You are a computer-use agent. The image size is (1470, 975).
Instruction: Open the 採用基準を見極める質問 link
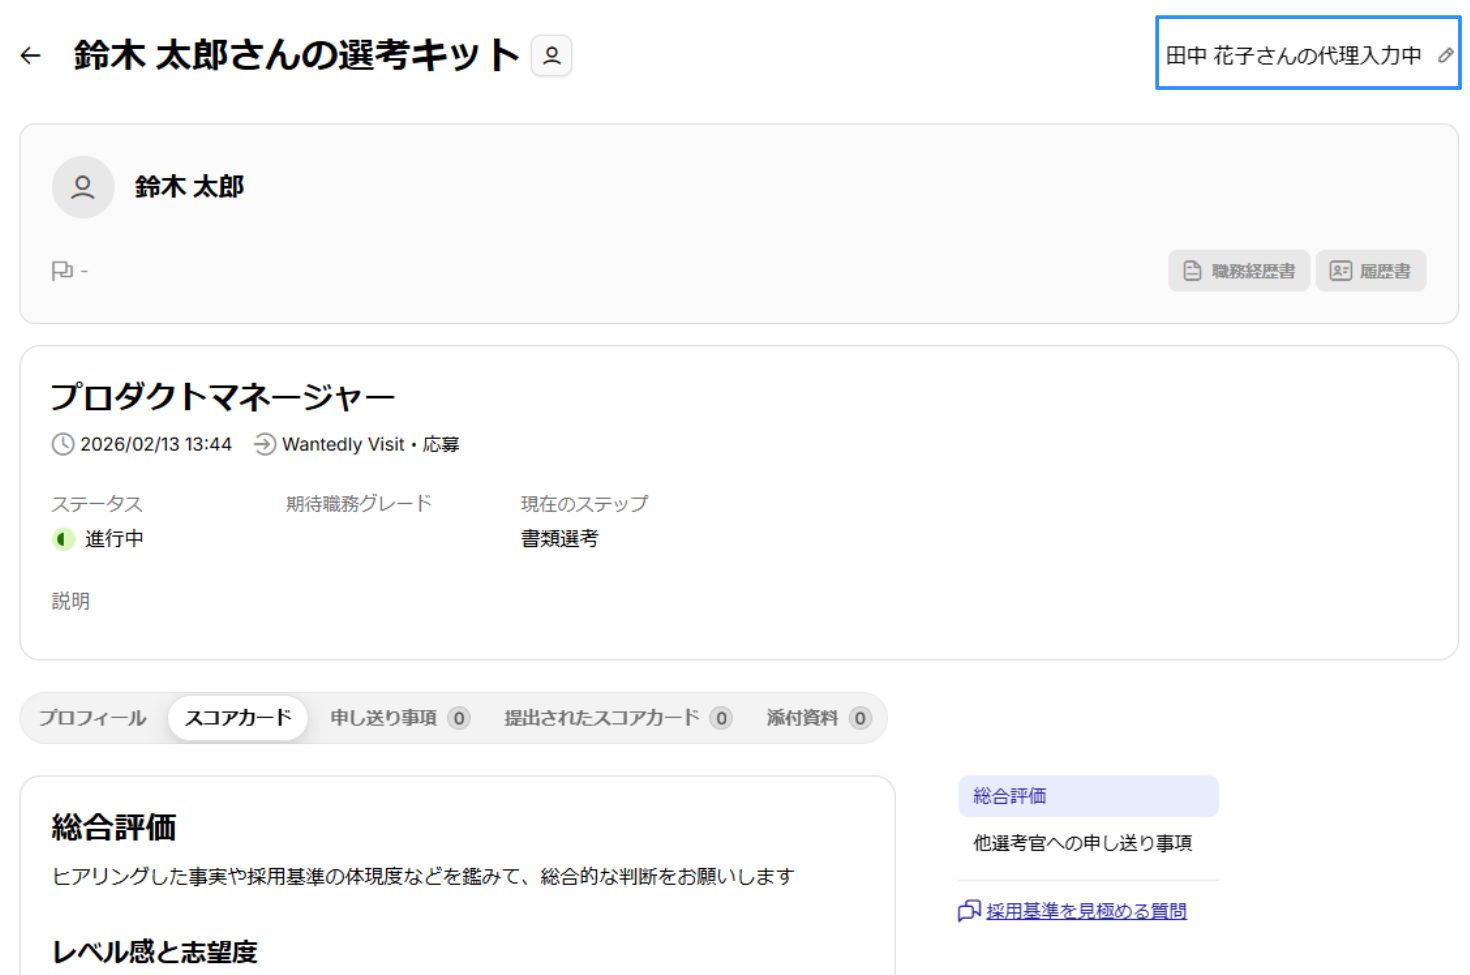coord(1085,911)
